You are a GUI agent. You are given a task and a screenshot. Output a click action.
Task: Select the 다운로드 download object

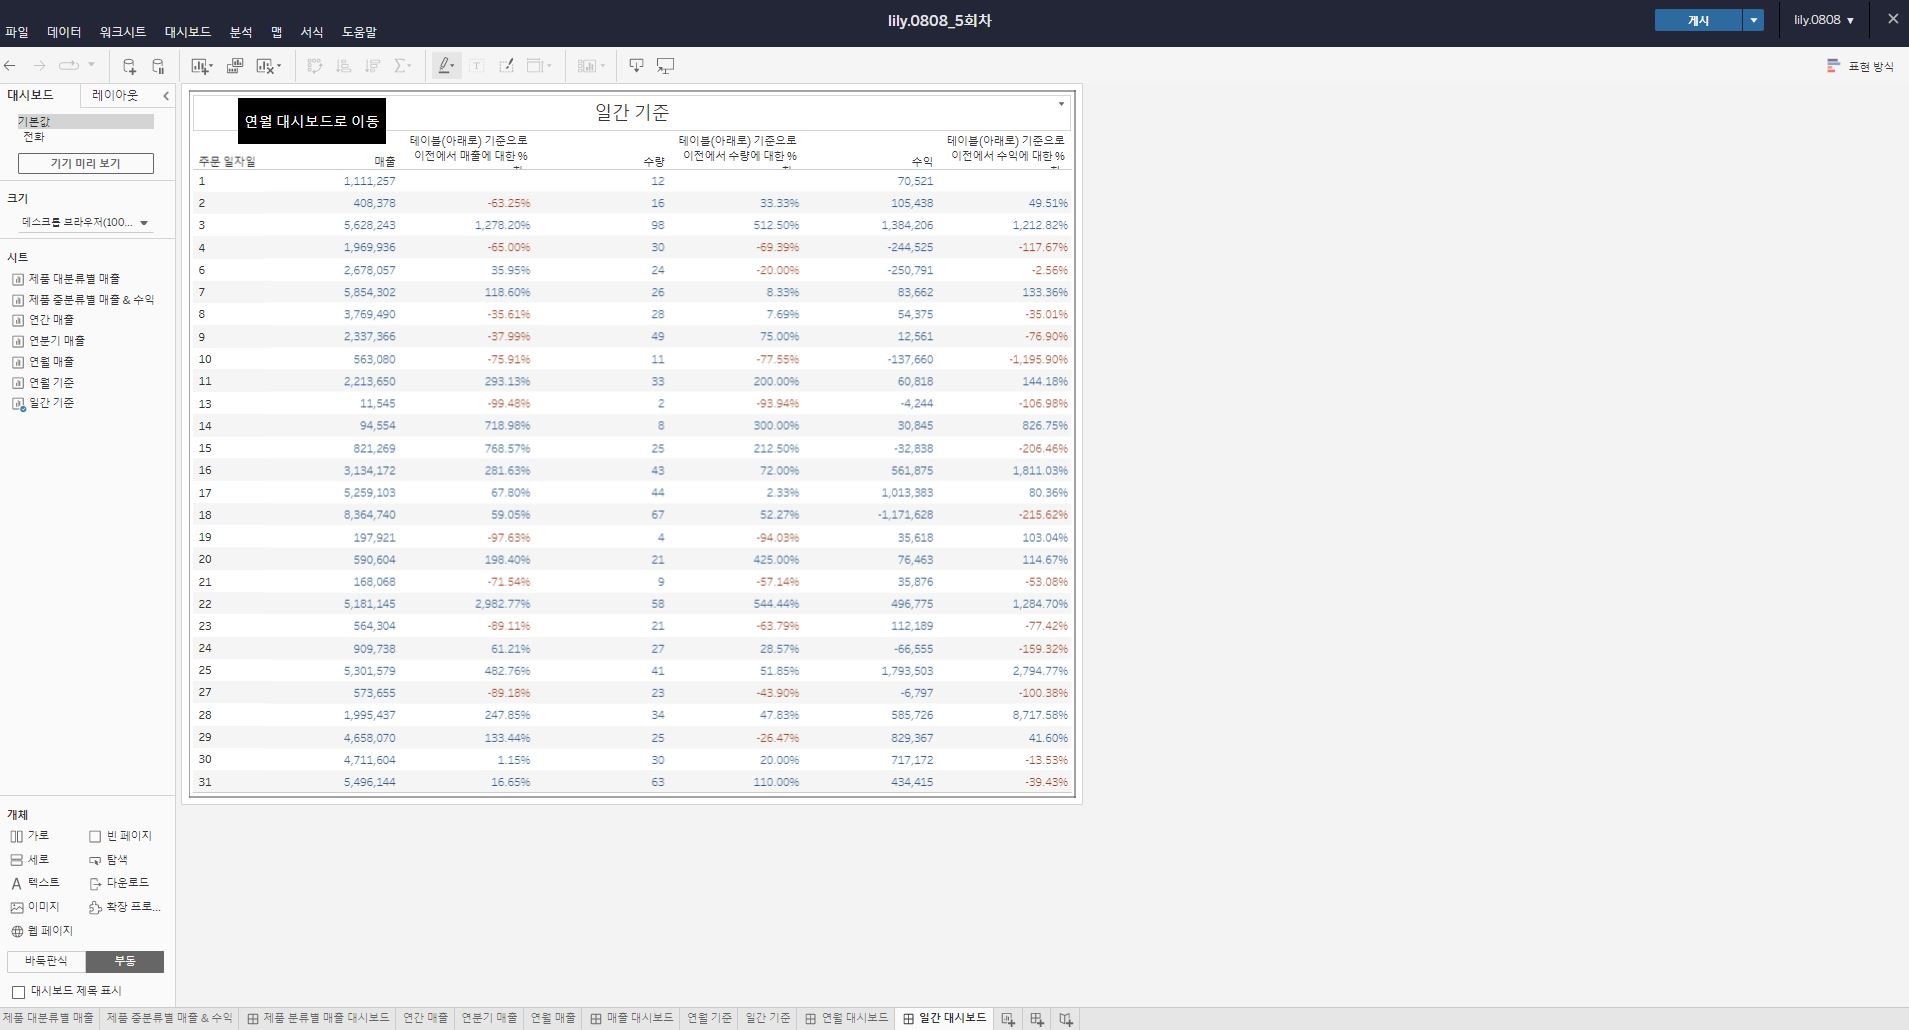coord(119,883)
